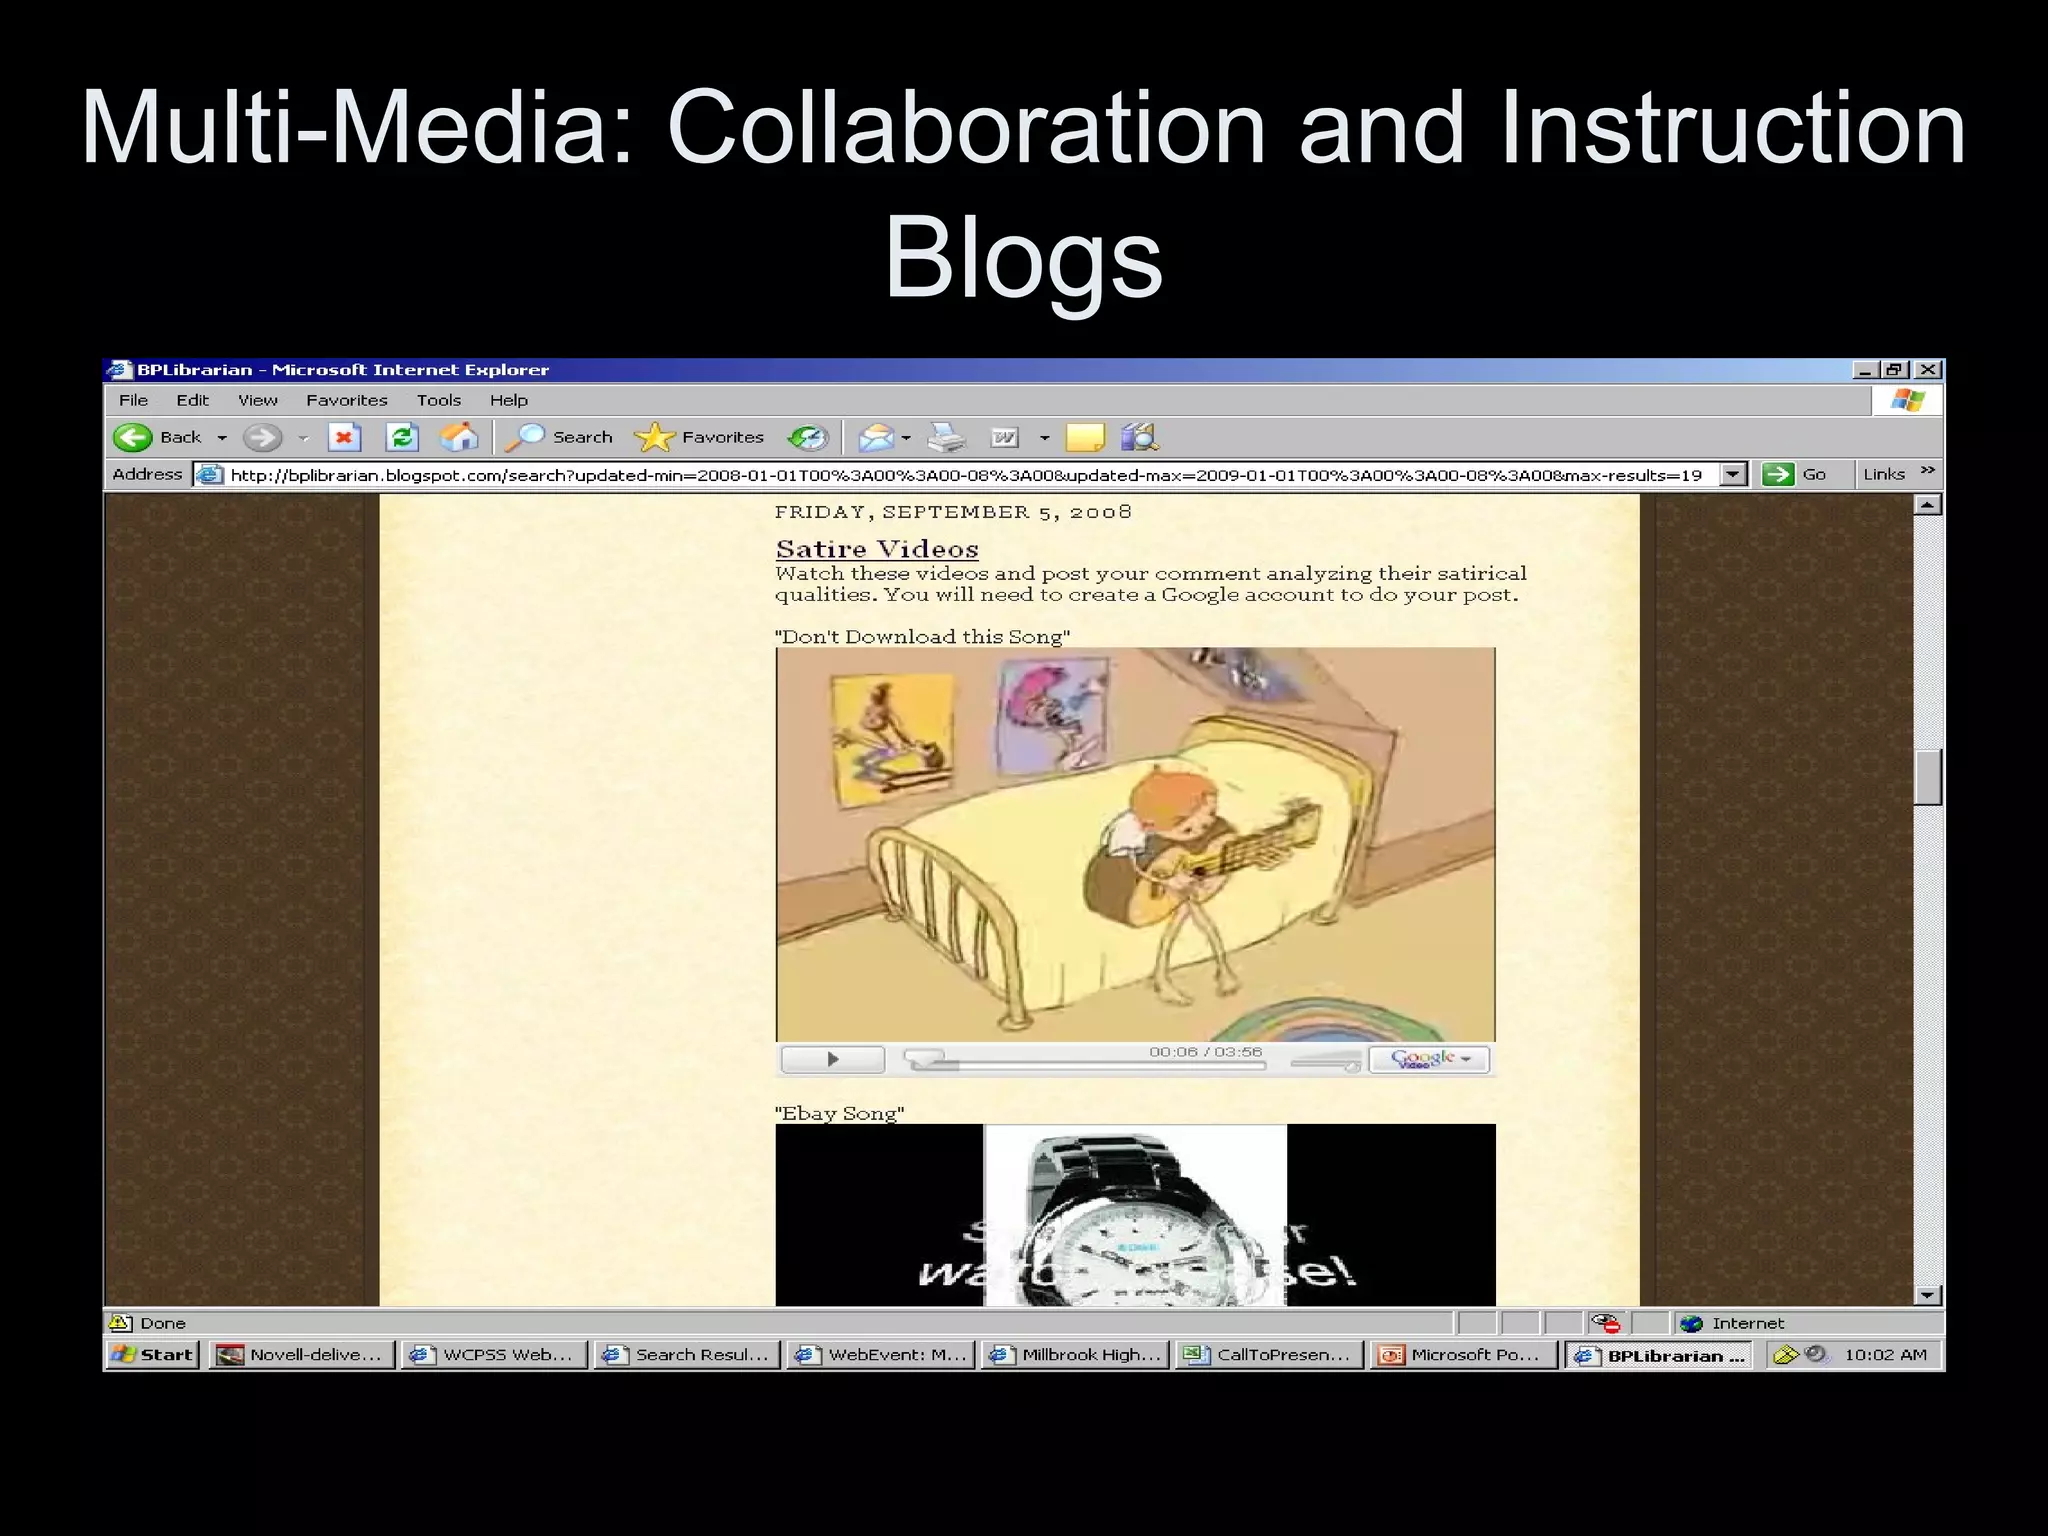Stop page loading with red X icon
Image resolution: width=2048 pixels, height=1536 pixels.
[344, 437]
